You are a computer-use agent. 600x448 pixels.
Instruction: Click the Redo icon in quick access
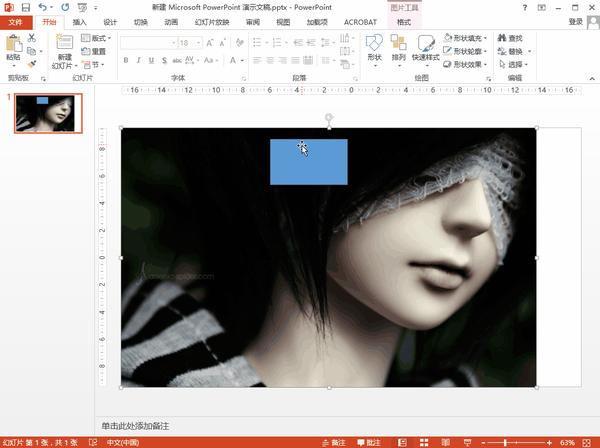65,7
